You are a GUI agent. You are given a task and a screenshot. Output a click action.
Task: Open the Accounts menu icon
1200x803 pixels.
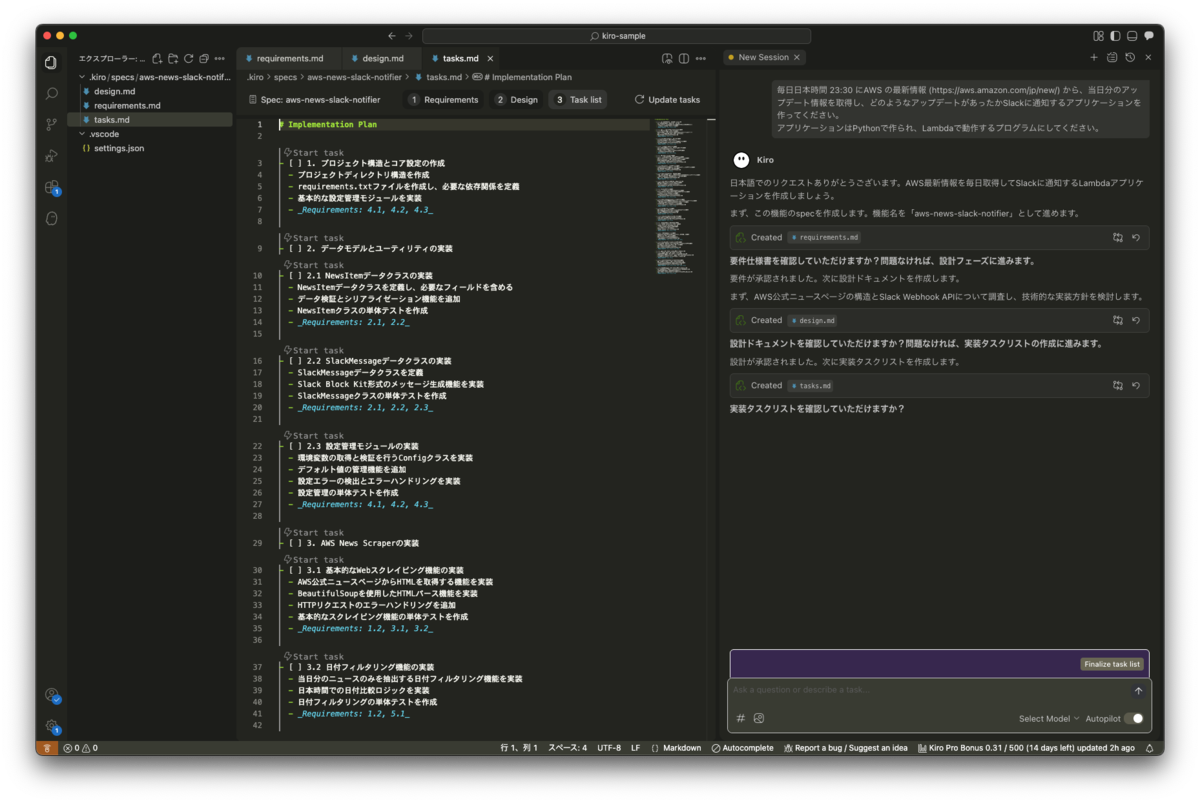click(x=51, y=695)
